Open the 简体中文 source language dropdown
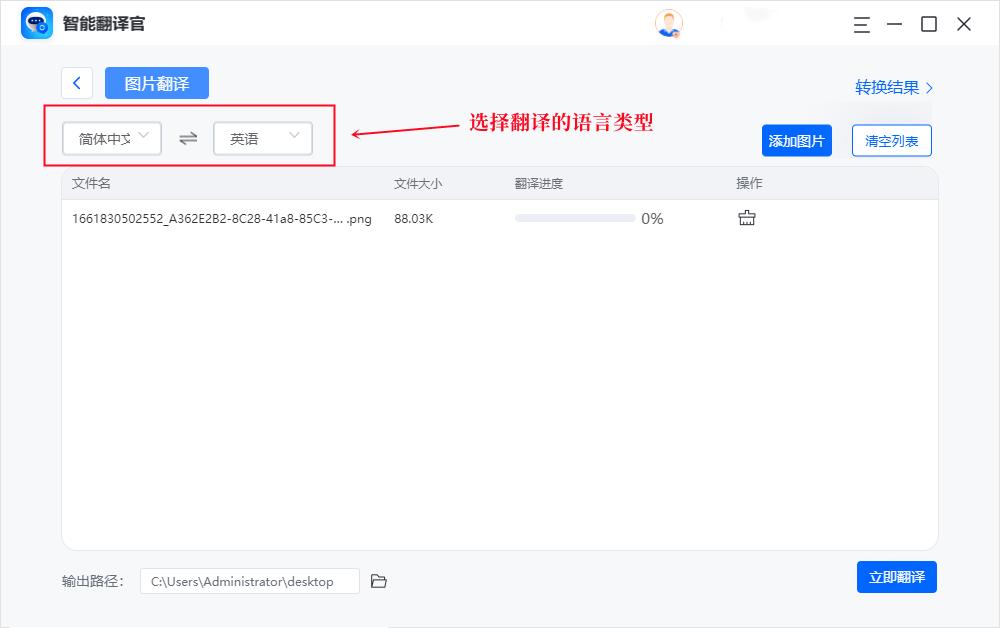This screenshot has height=628, width=1000. click(111, 138)
